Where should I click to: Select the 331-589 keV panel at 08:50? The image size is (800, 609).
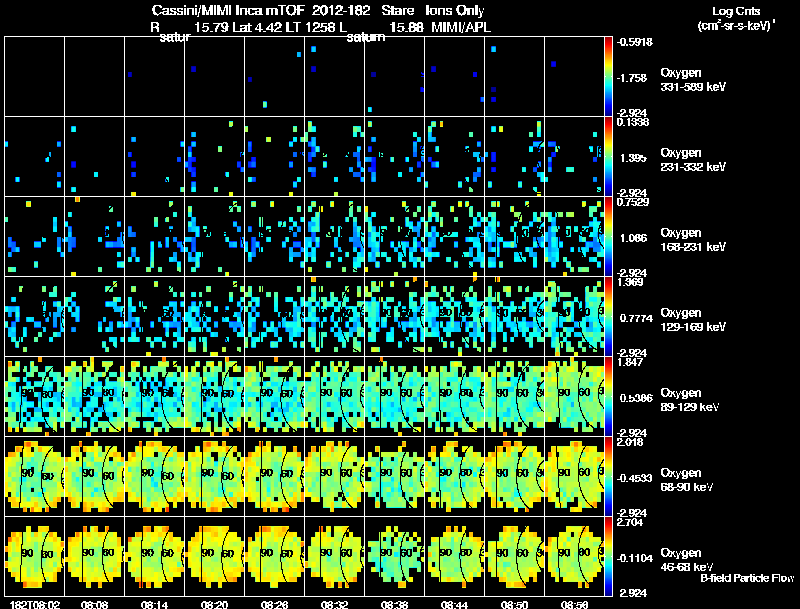(x=514, y=77)
